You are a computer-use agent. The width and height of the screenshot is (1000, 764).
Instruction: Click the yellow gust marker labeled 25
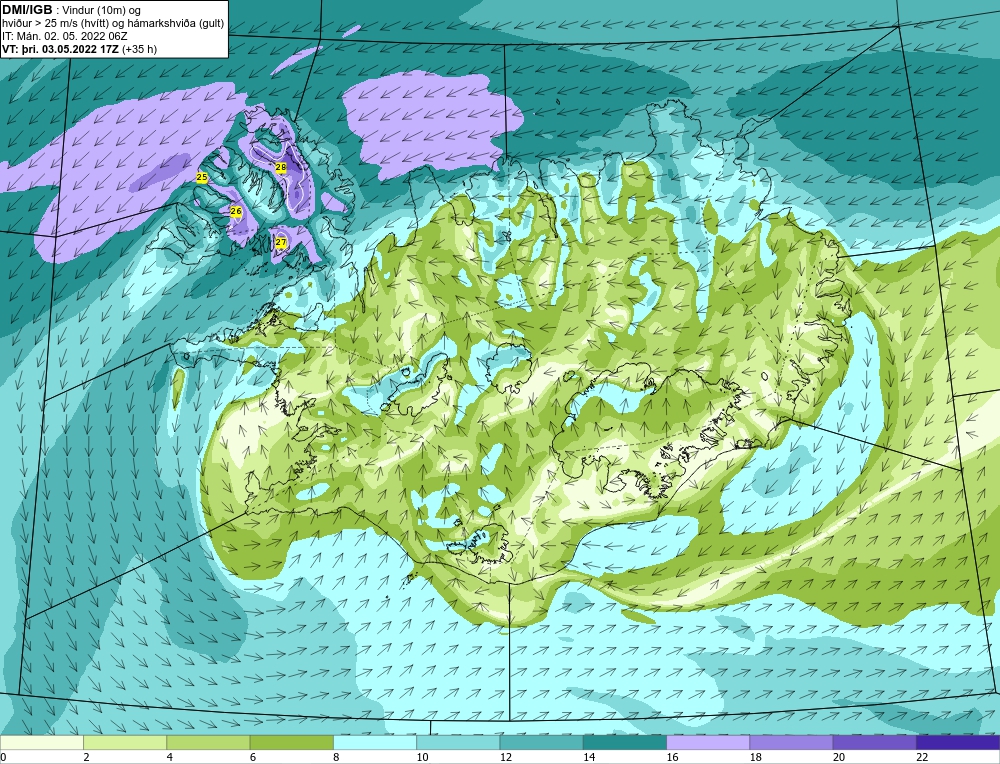pyautogui.click(x=202, y=177)
